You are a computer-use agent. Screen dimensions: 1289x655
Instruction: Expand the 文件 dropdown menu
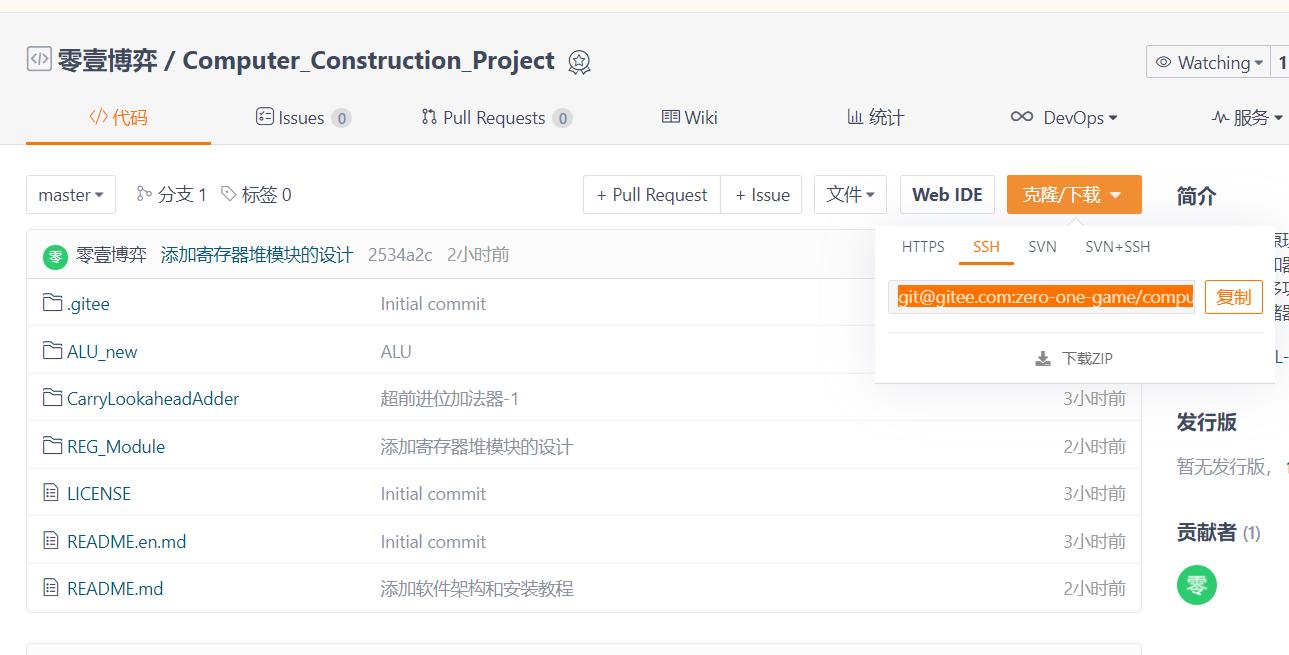click(x=850, y=195)
